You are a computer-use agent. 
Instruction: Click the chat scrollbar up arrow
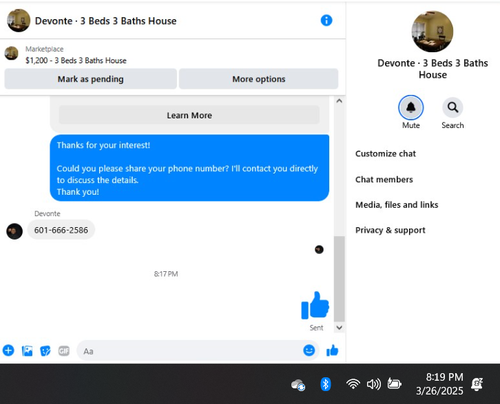click(339, 101)
